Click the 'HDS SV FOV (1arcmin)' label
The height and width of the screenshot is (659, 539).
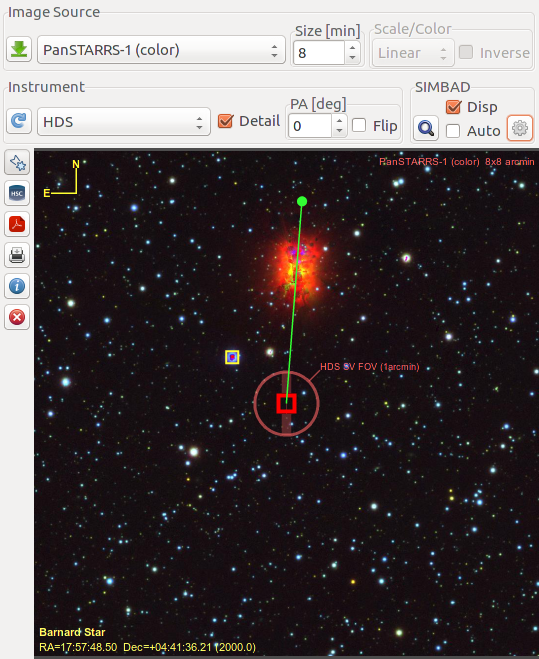click(370, 366)
